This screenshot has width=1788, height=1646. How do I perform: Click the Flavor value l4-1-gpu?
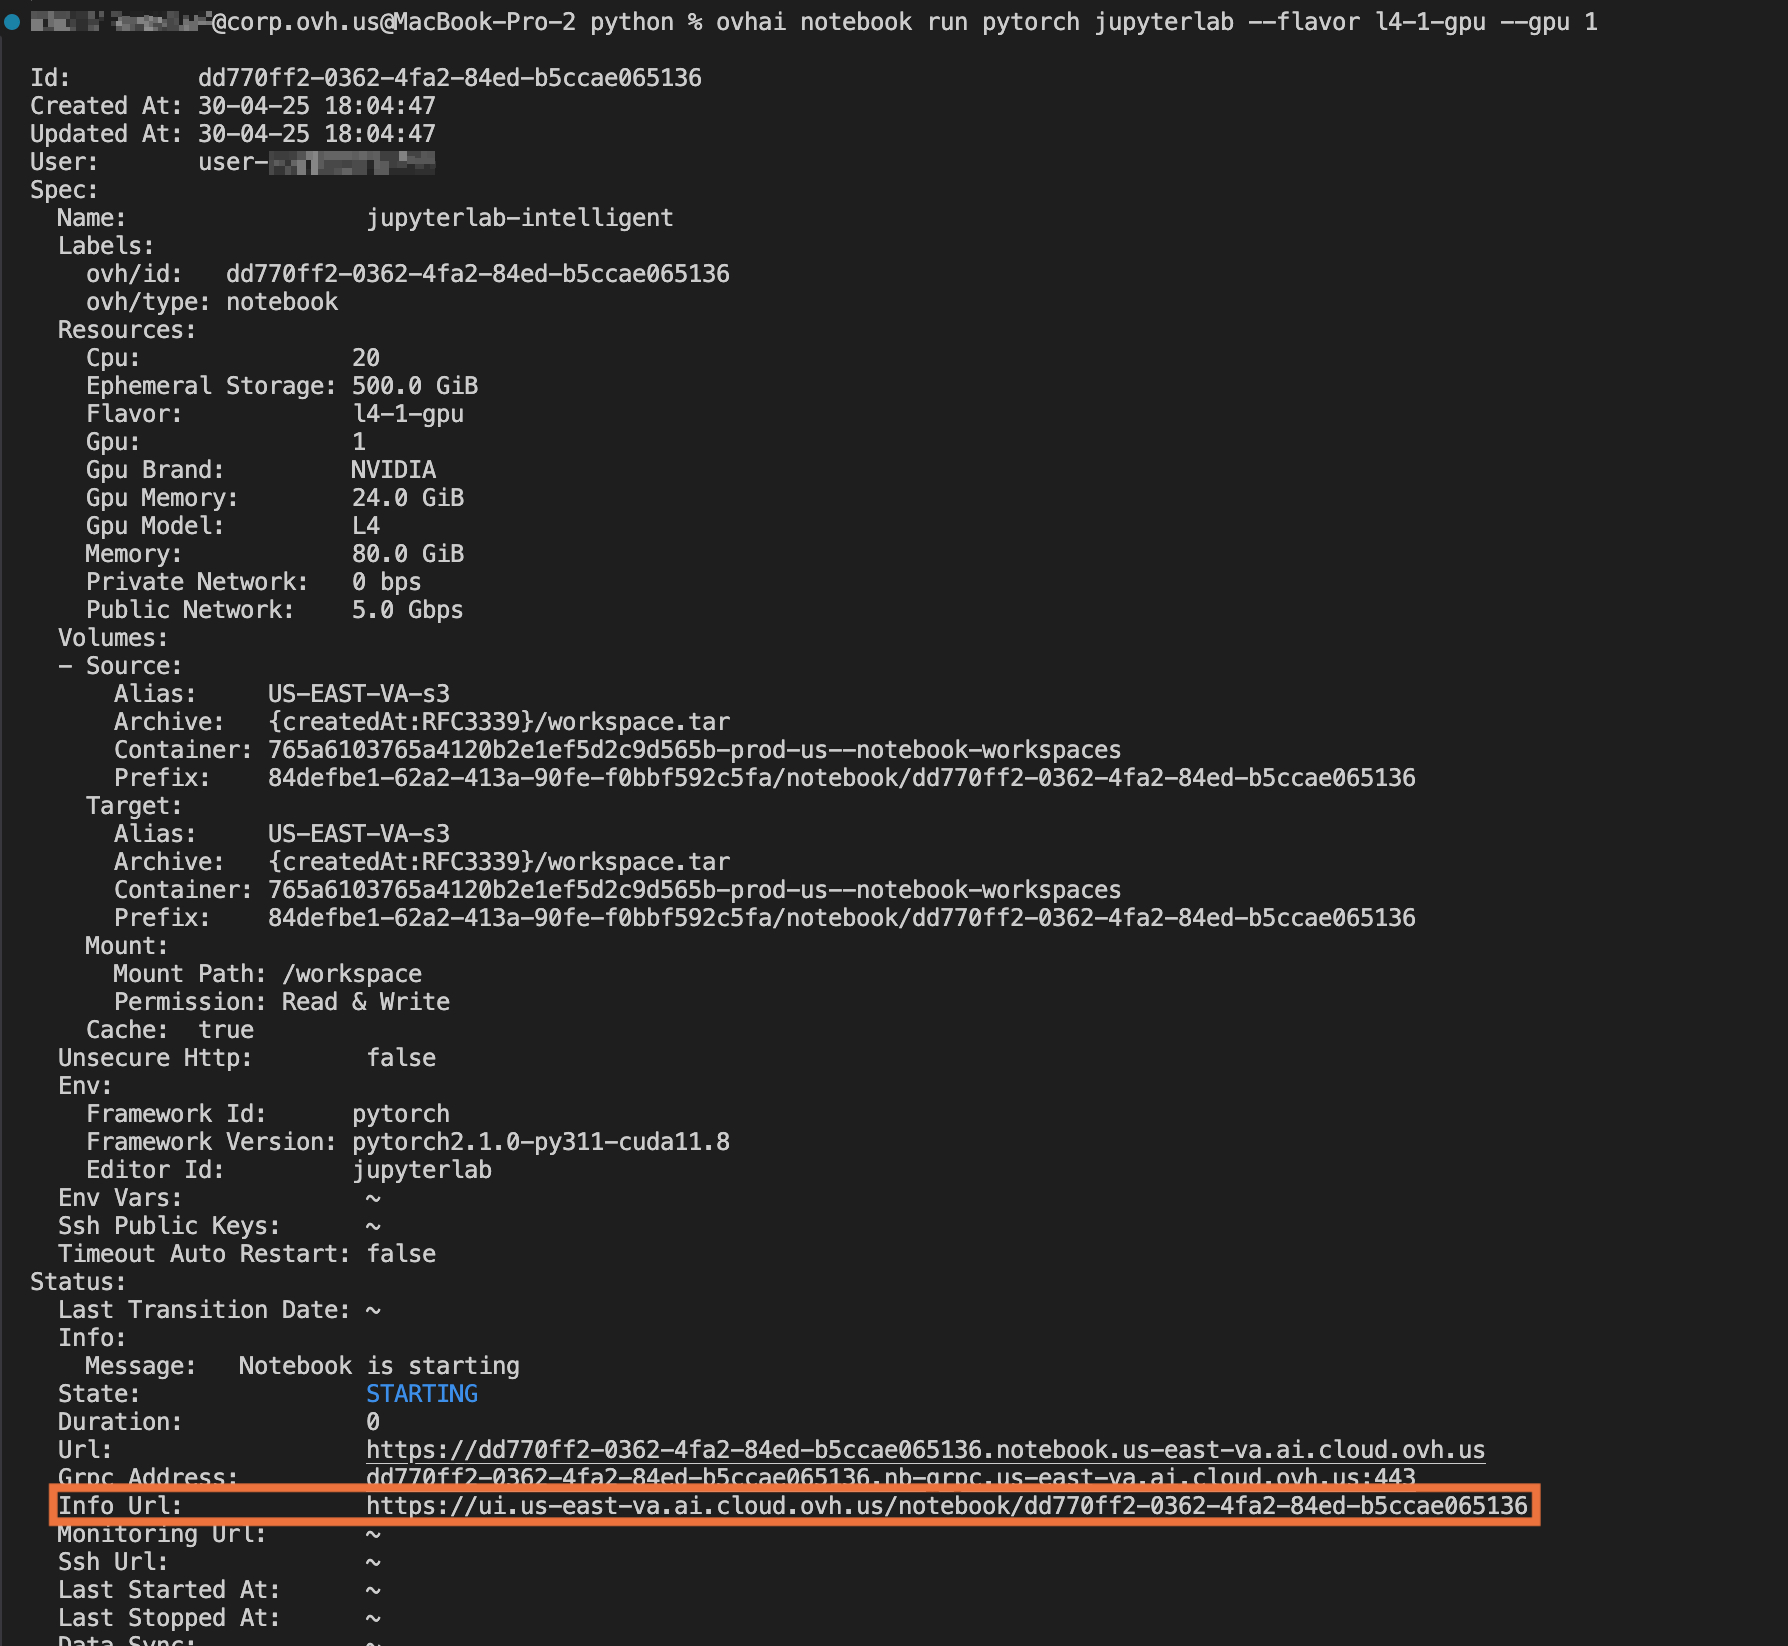(408, 414)
